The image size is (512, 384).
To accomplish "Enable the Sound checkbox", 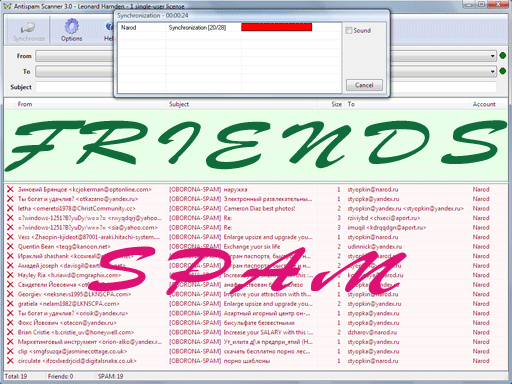I will [x=349, y=31].
